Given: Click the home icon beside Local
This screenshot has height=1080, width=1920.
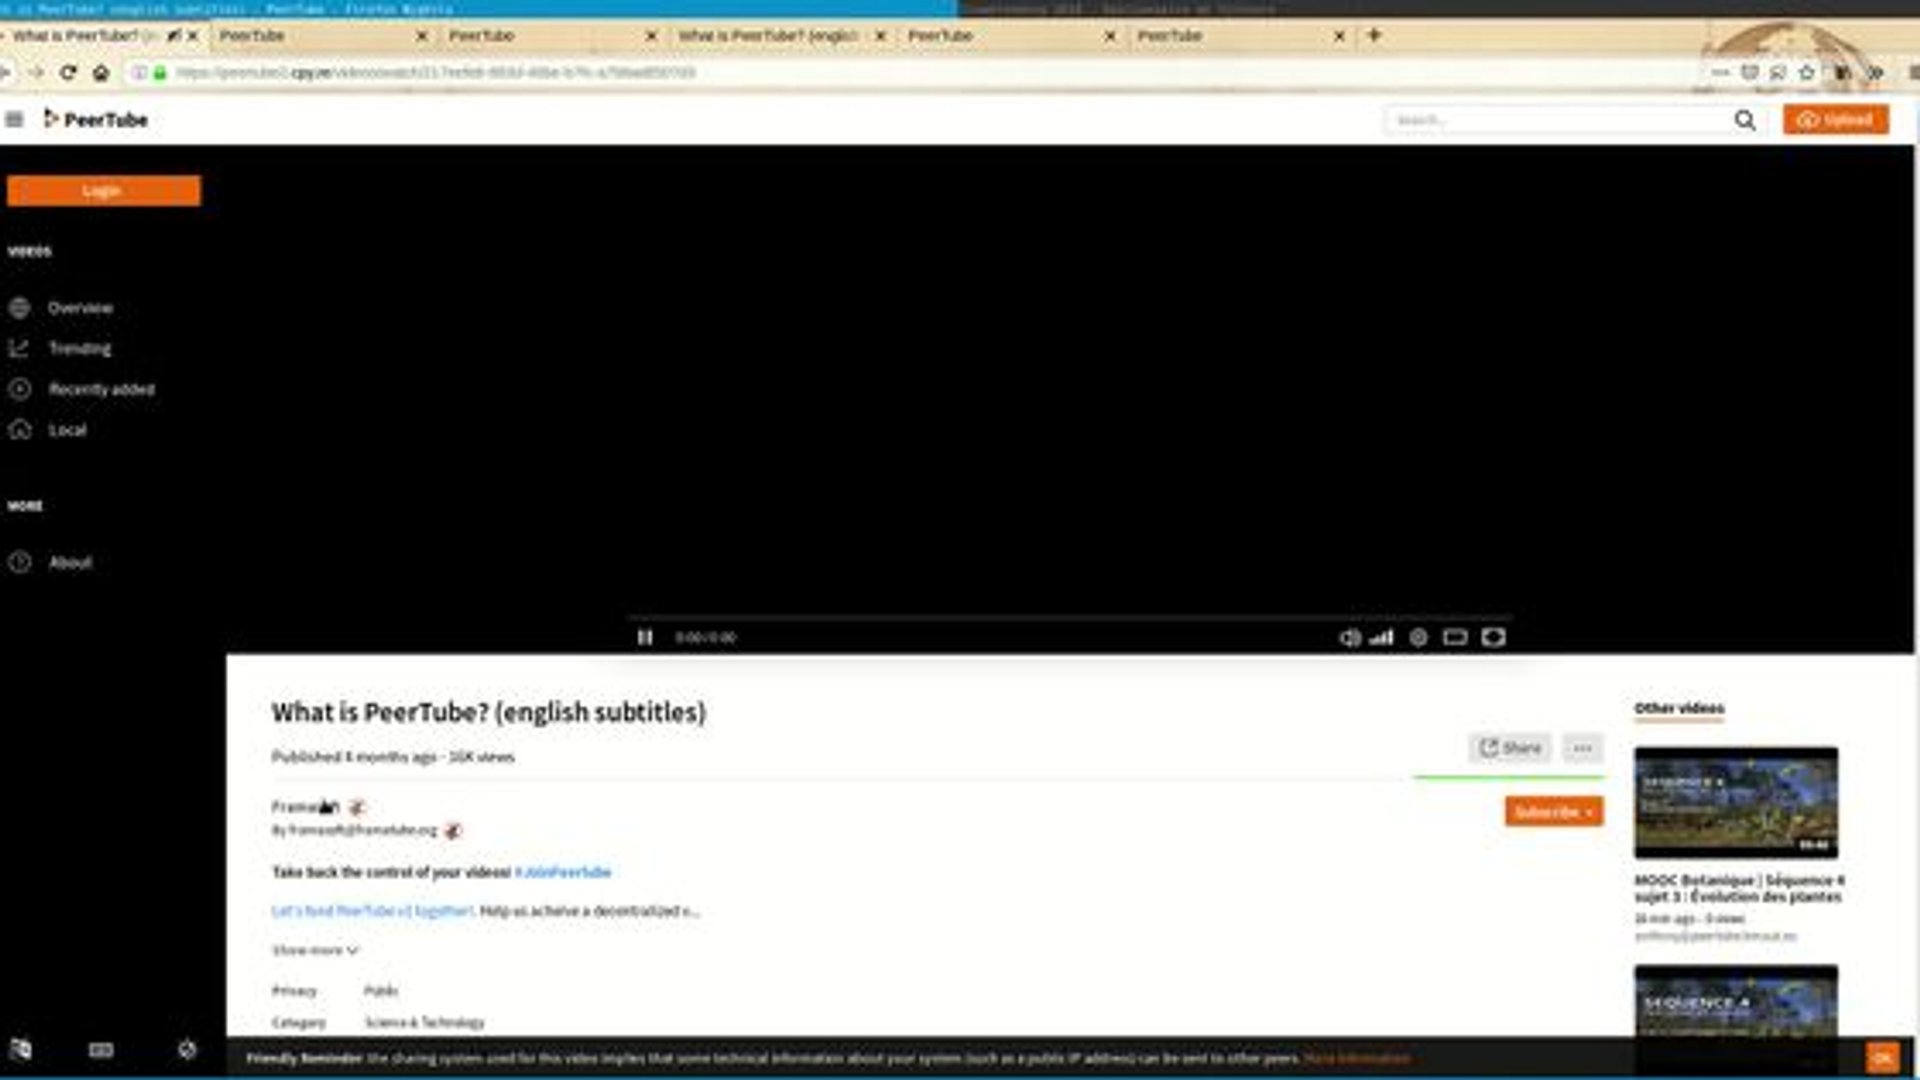Looking at the screenshot, I should click(19, 430).
